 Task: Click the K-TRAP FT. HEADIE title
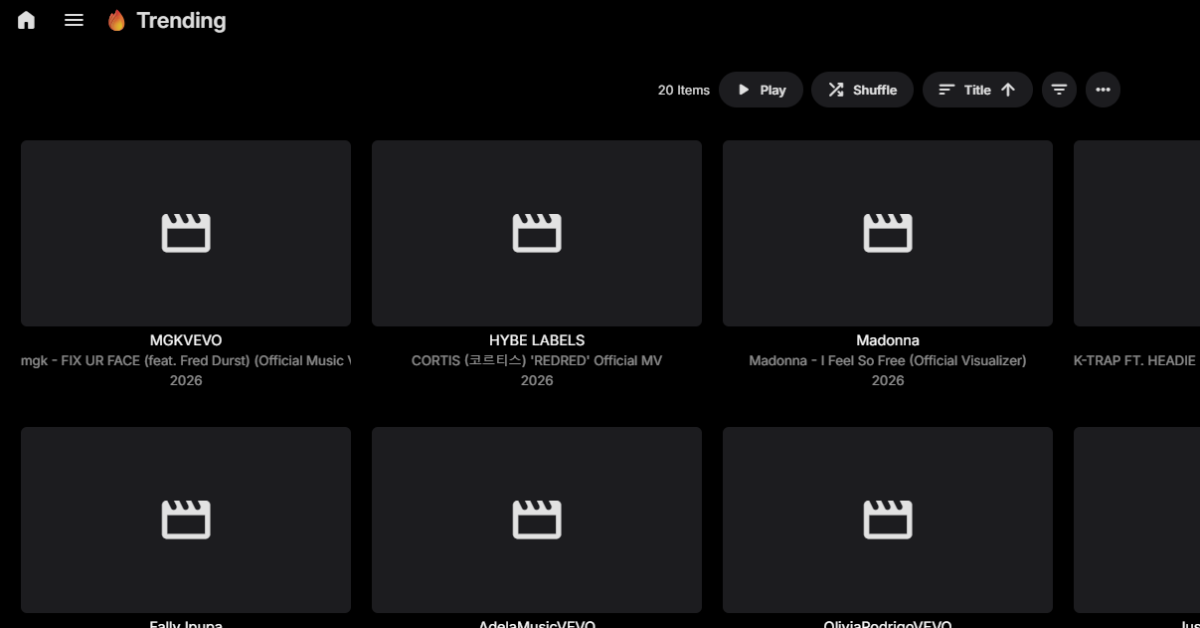1136,360
